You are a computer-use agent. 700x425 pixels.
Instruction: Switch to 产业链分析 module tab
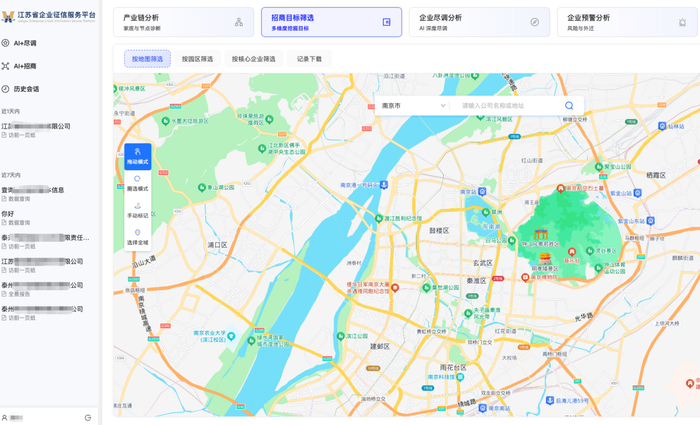(x=183, y=22)
